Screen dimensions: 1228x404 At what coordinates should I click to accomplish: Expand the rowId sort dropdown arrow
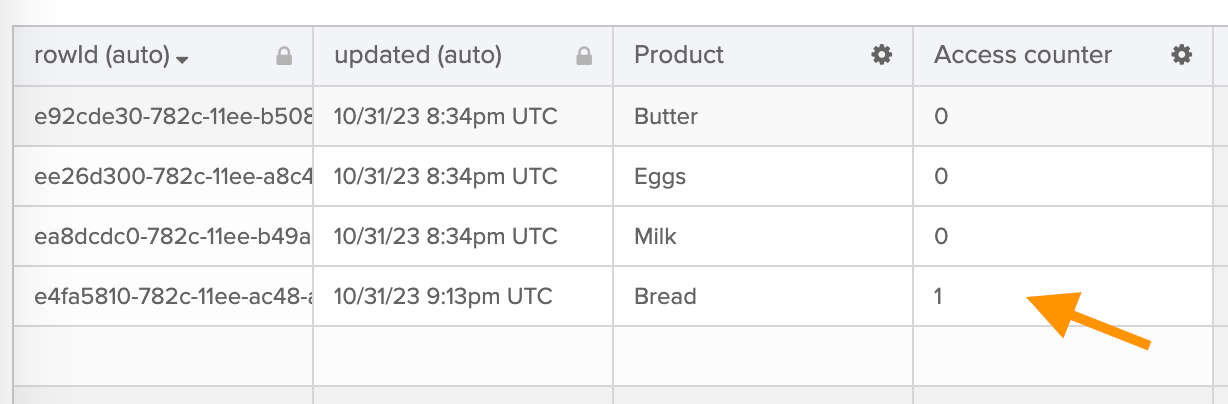point(182,59)
